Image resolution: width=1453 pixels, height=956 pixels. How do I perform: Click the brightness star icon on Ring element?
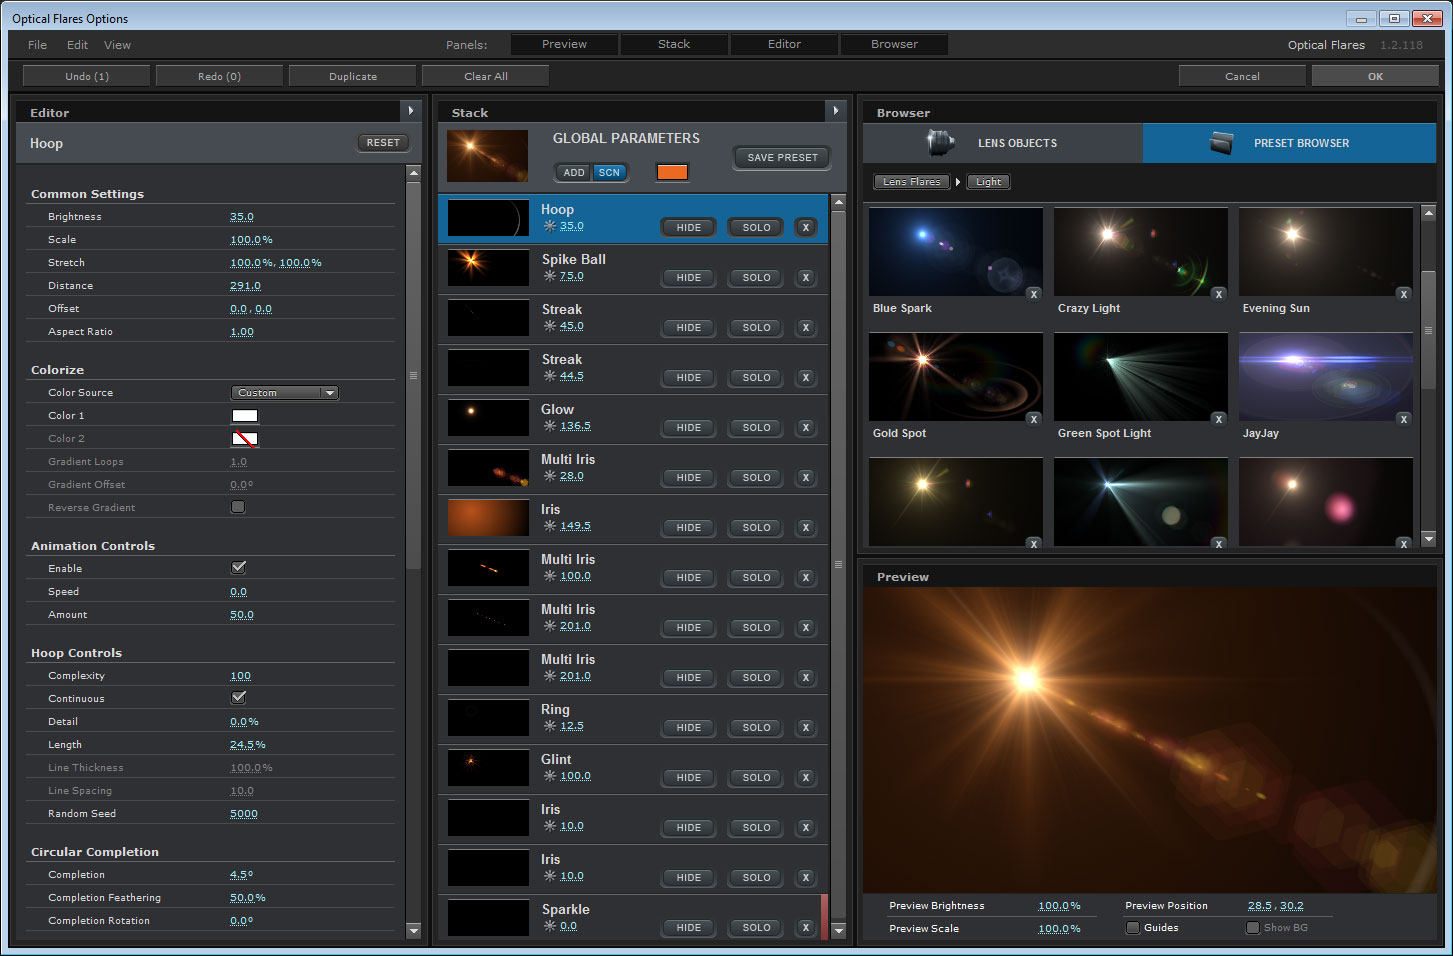click(550, 726)
